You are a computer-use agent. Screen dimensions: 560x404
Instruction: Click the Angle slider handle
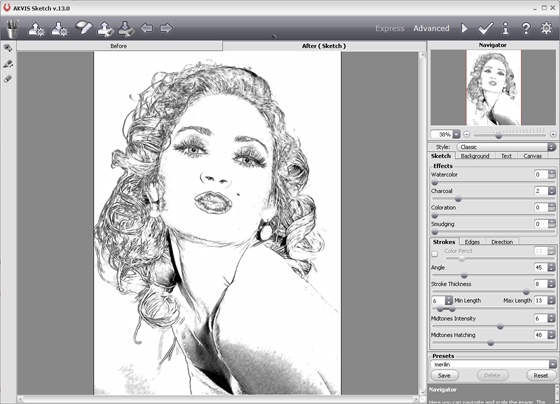(x=464, y=275)
